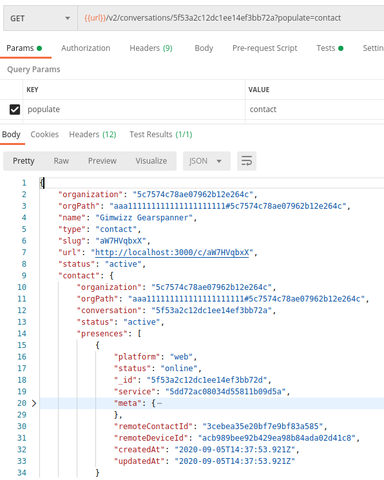Open the response Headers (12) tab
Screen dimensions: 384x480
coord(93,135)
